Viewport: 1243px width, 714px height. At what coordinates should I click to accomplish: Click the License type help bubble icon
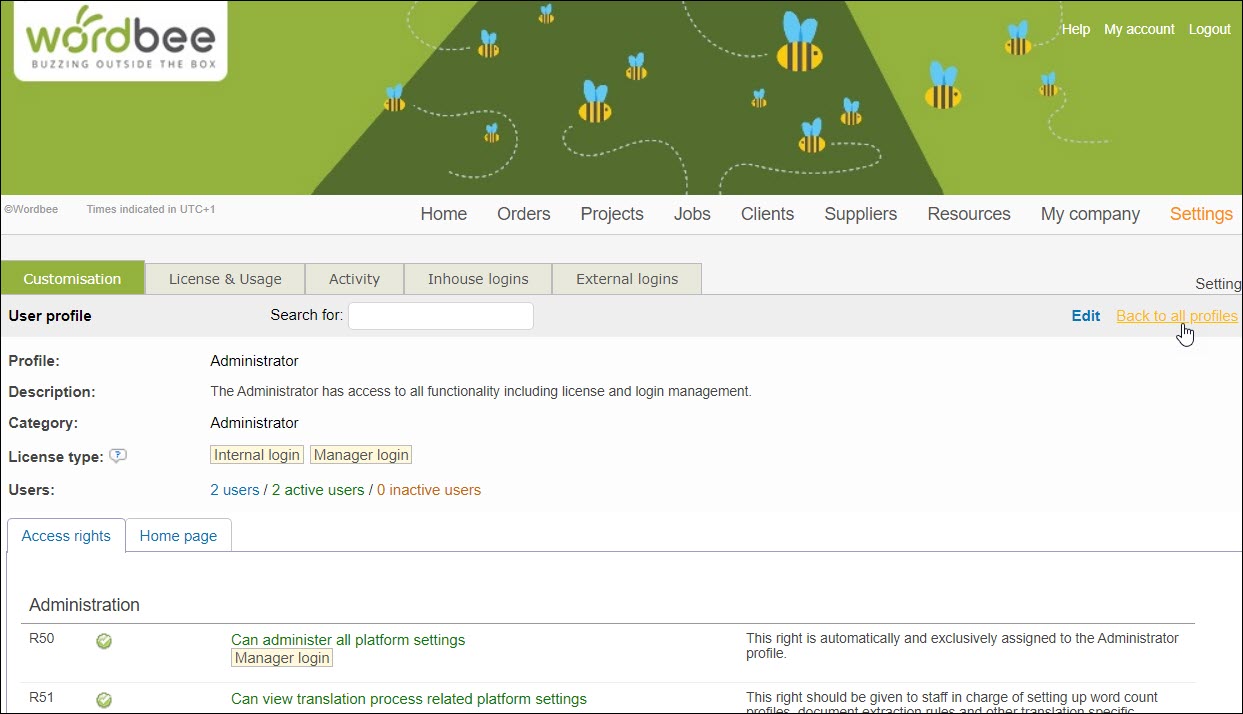pyautogui.click(x=118, y=456)
